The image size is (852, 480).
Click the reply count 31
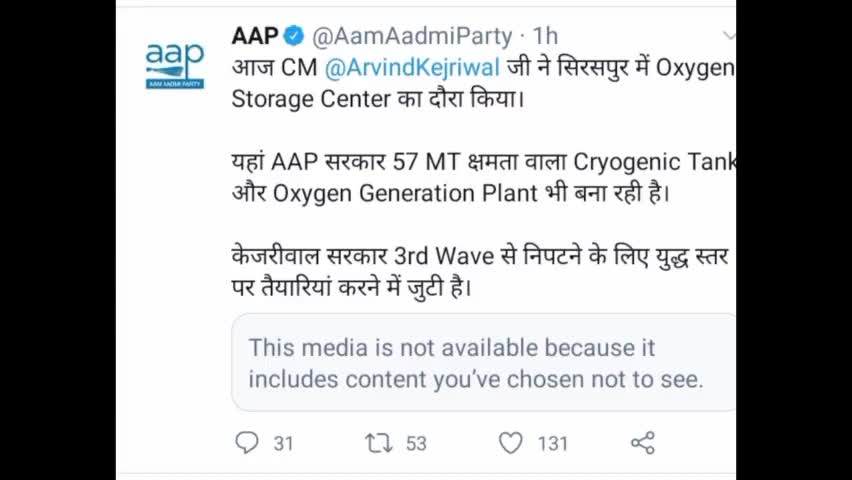click(x=283, y=443)
